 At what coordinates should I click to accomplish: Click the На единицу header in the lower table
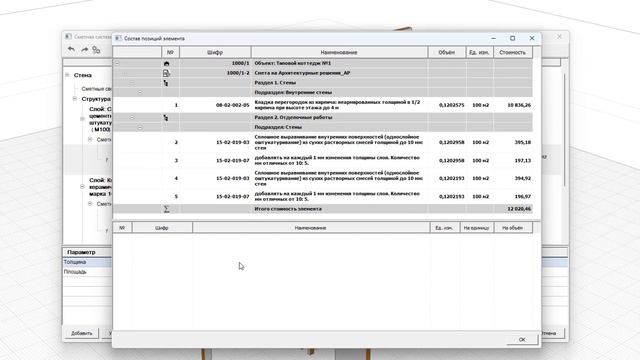[476, 228]
